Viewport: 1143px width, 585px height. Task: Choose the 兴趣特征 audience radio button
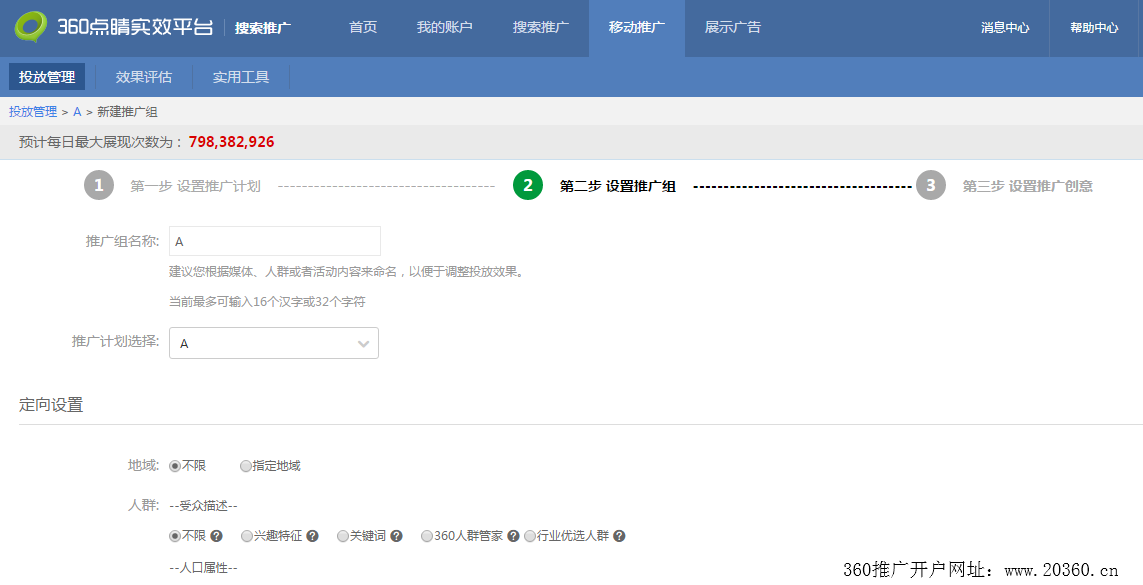tap(247, 536)
